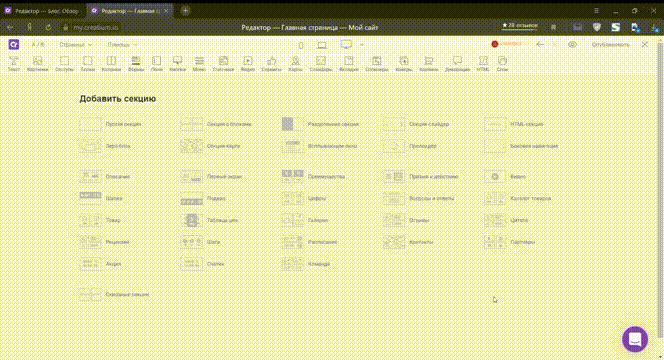The height and width of the screenshot is (360, 664).
Task: Expand the device view chevron arrow
Action: (362, 44)
